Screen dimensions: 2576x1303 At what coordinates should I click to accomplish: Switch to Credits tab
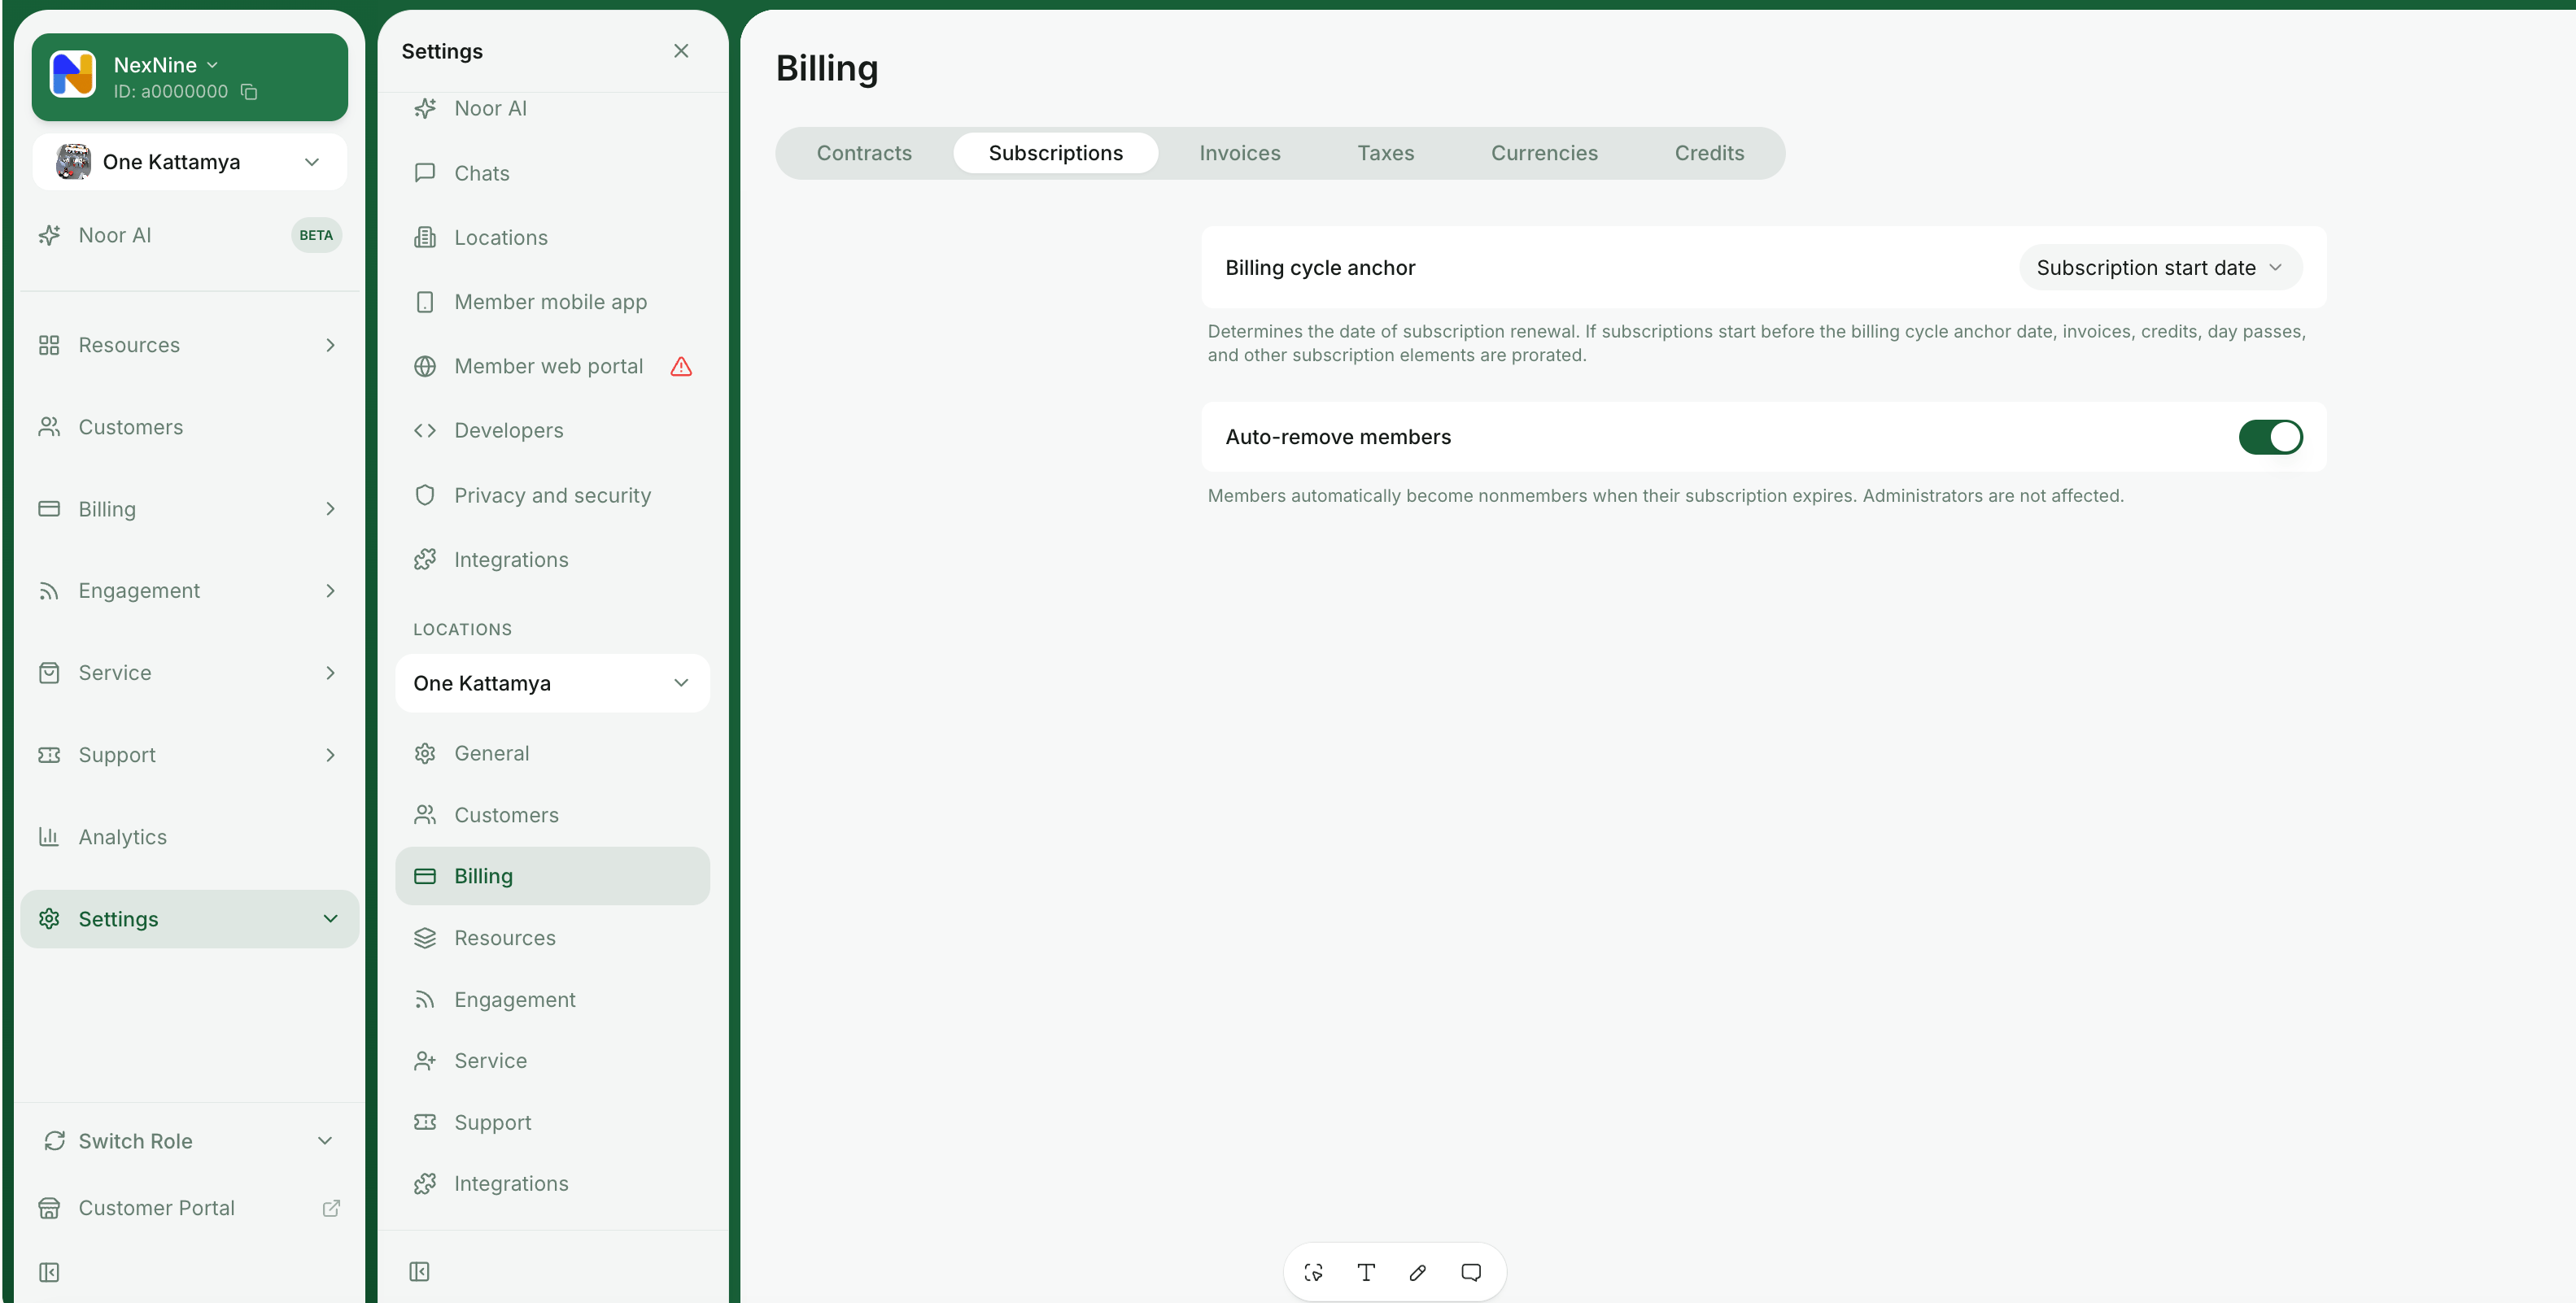click(x=1709, y=153)
